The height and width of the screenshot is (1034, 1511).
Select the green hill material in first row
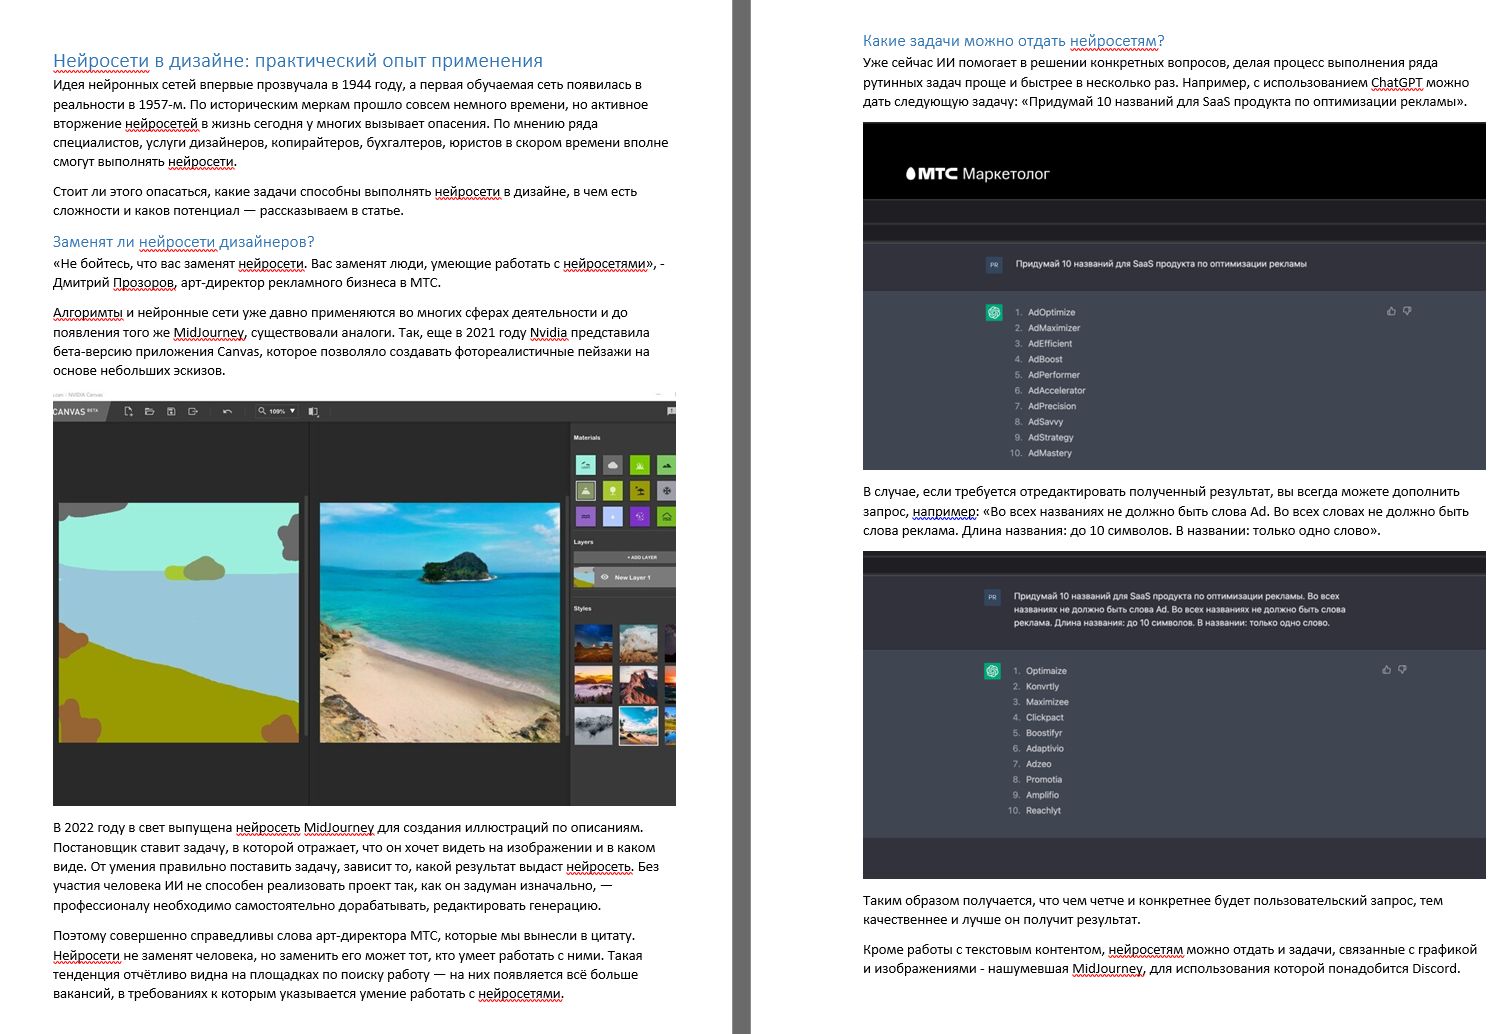[666, 464]
